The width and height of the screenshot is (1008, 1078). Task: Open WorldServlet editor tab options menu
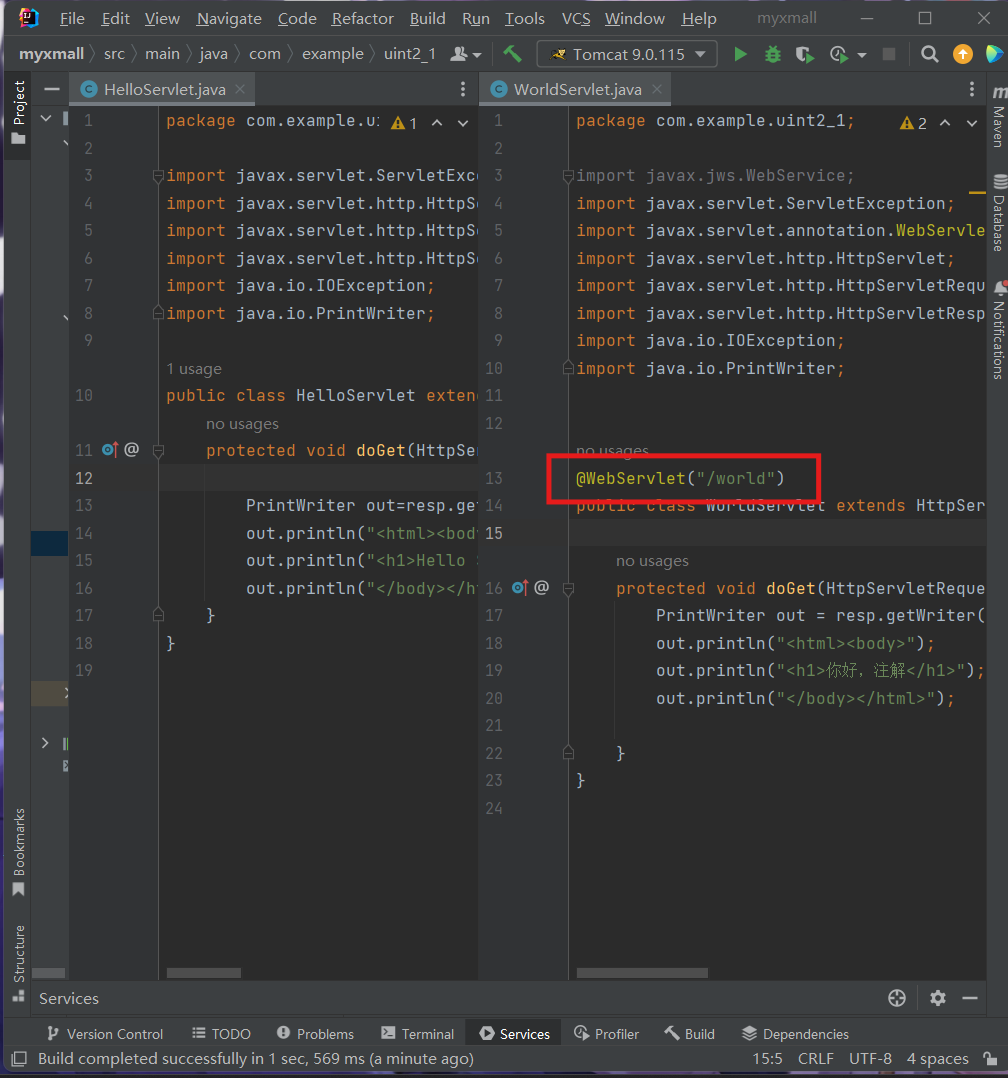[972, 89]
